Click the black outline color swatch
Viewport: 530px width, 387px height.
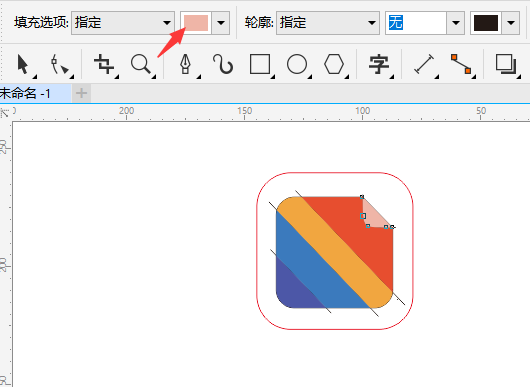(x=486, y=23)
